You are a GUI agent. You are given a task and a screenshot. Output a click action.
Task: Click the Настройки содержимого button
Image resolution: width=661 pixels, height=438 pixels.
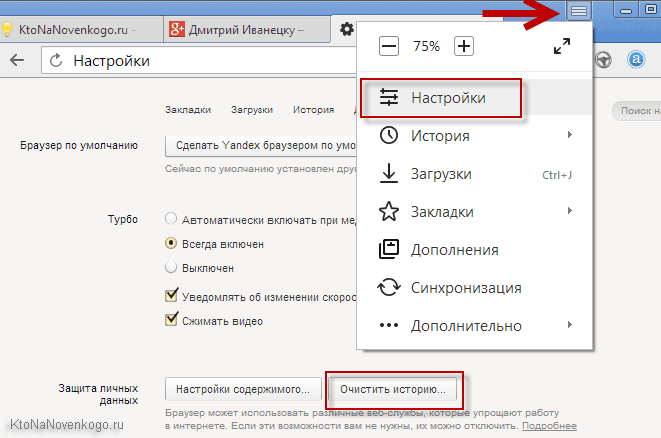point(243,389)
